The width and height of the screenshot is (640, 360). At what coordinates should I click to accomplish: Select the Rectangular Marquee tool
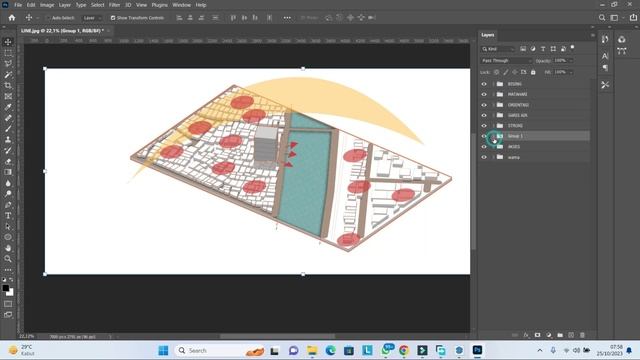coord(8,53)
